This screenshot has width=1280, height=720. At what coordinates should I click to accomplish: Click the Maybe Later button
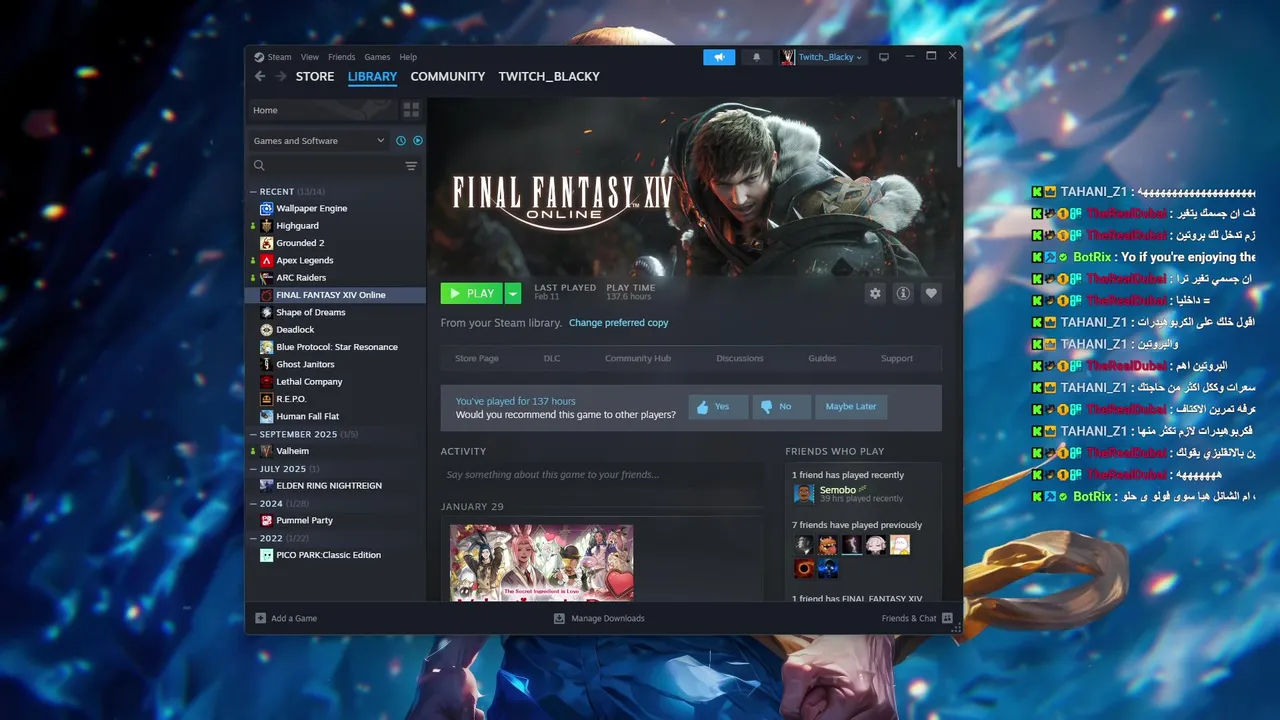[851, 406]
